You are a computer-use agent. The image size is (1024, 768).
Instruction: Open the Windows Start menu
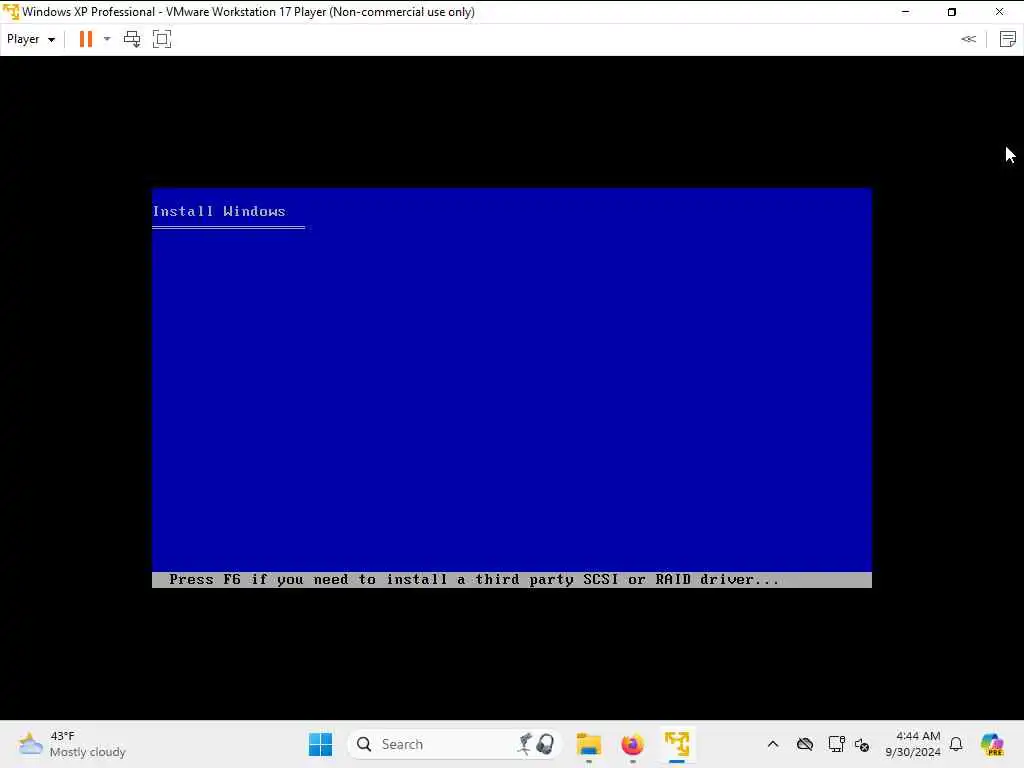320,744
